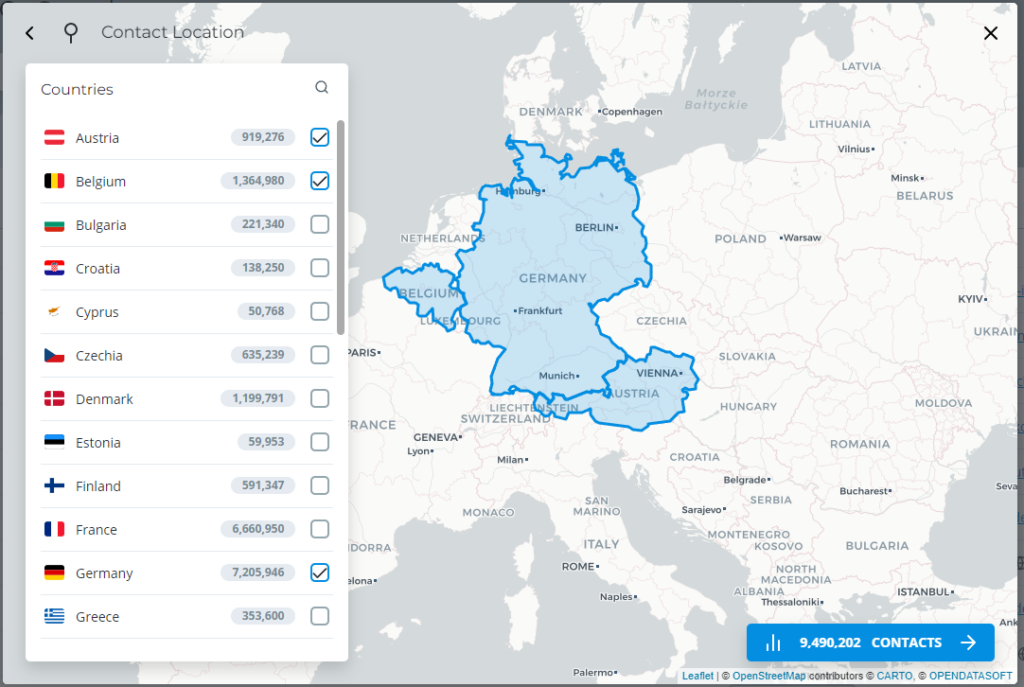Click the Austria flag icon

[52, 137]
